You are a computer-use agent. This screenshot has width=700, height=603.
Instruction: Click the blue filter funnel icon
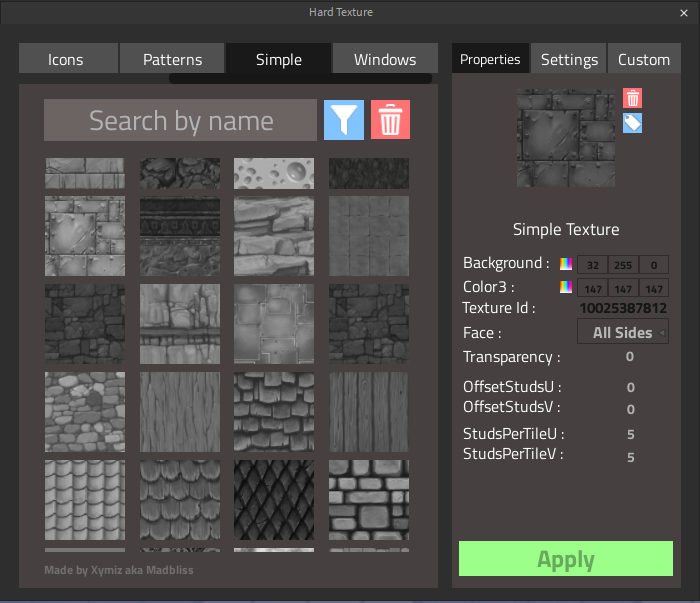(344, 120)
